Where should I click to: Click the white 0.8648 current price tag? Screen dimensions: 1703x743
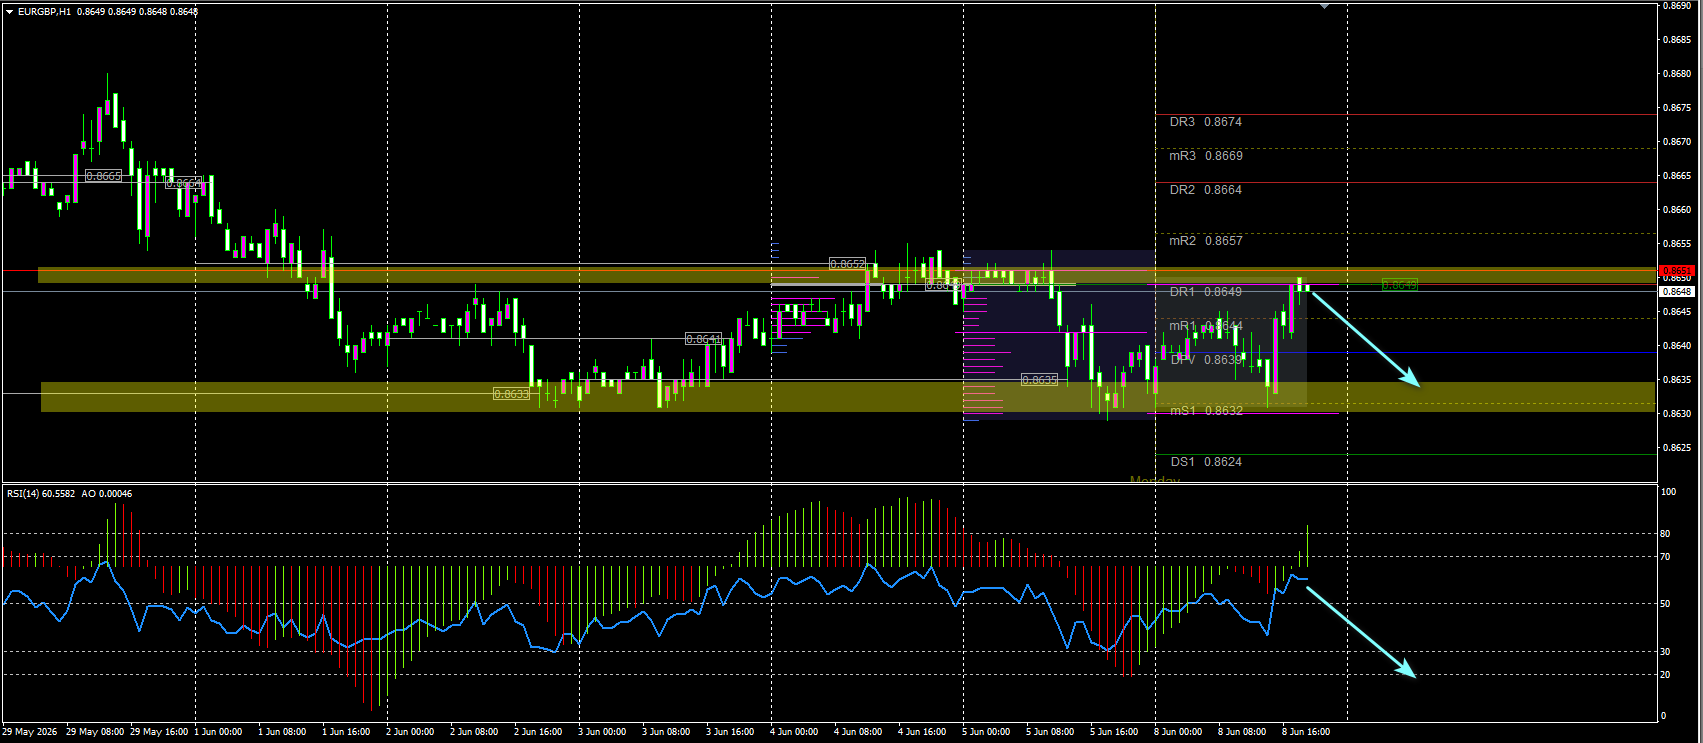[1677, 292]
